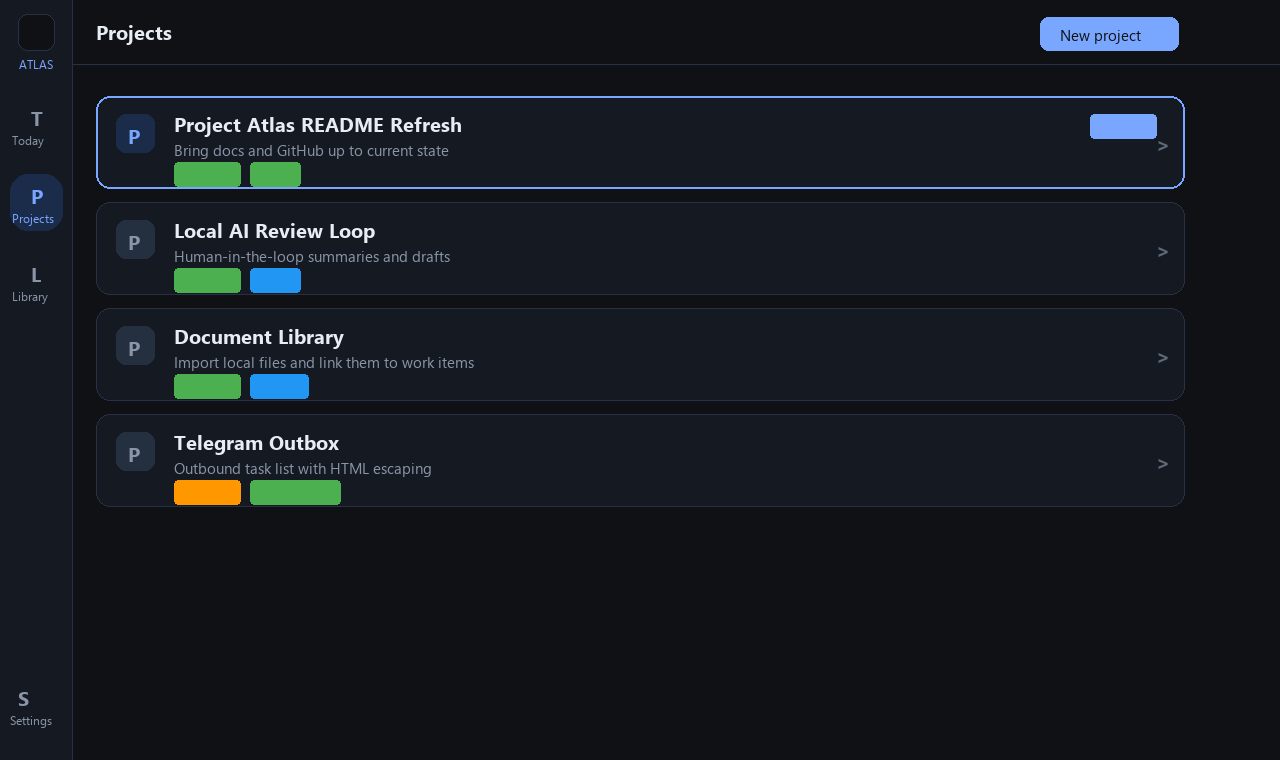Click the blue tag under Local AI Review Loop
The height and width of the screenshot is (760, 1280).
point(275,281)
